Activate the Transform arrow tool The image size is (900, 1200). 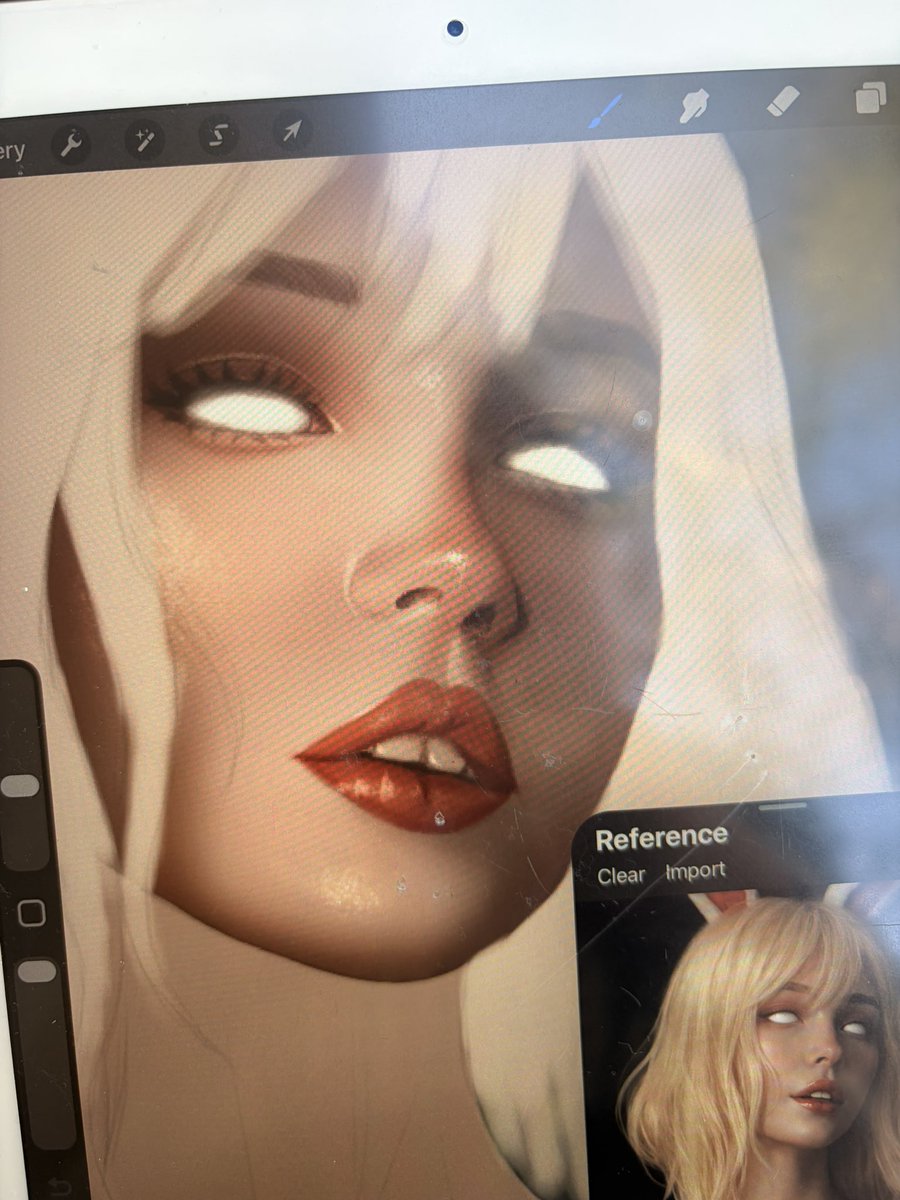coord(291,131)
